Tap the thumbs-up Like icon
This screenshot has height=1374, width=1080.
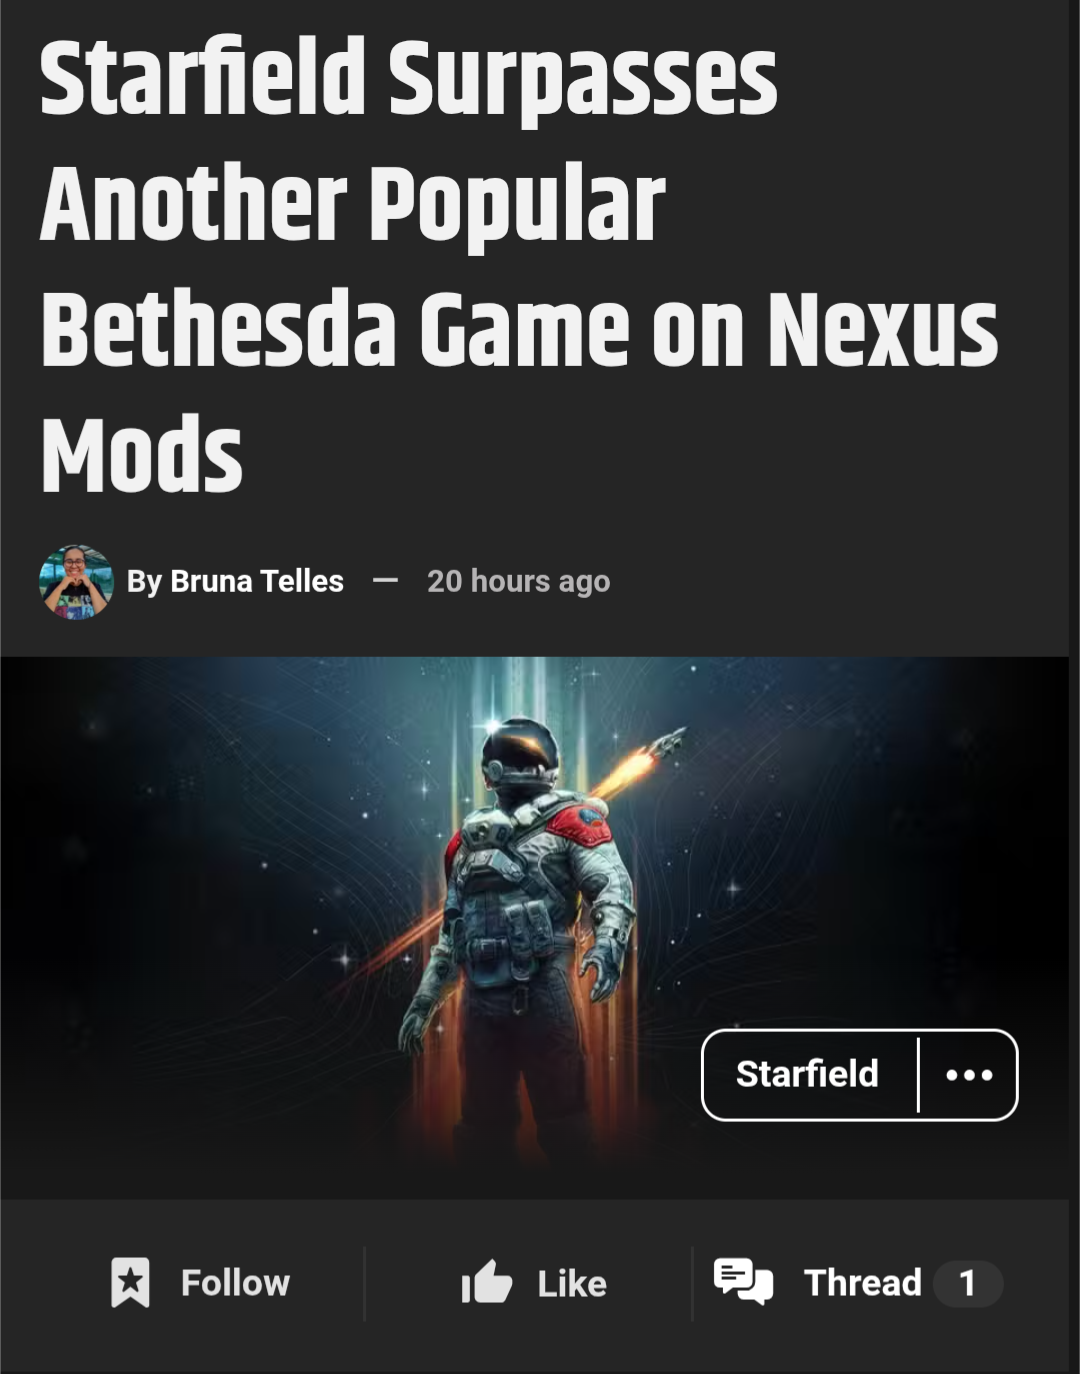tap(487, 1283)
